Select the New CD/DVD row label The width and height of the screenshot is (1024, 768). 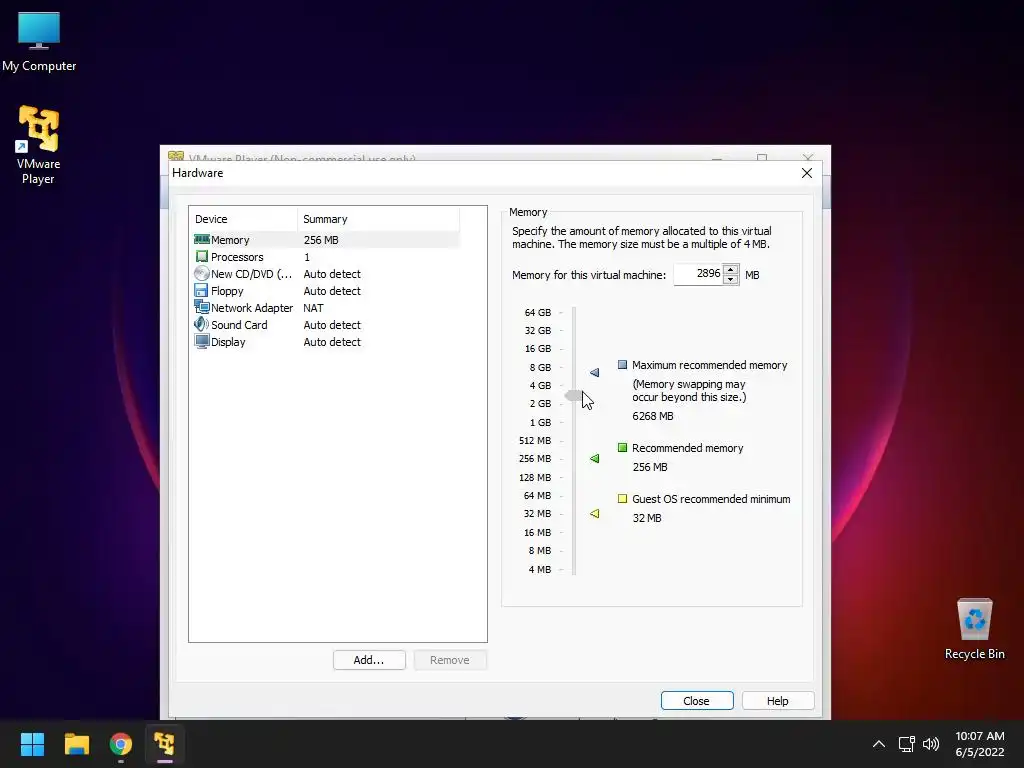pyautogui.click(x=251, y=274)
